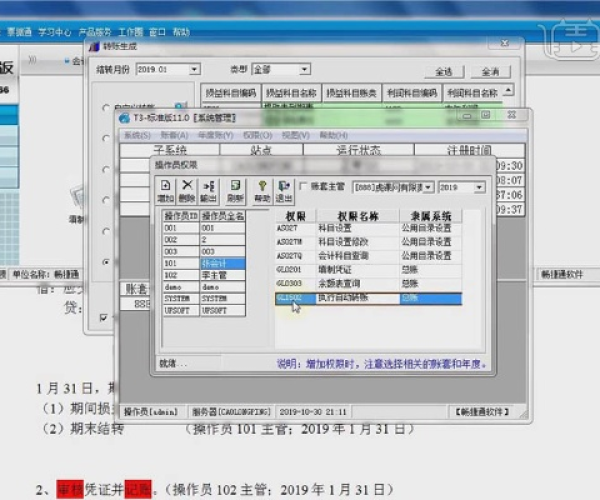Click the 运行状态 column header
The width and height of the screenshot is (600, 500).
tap(359, 150)
